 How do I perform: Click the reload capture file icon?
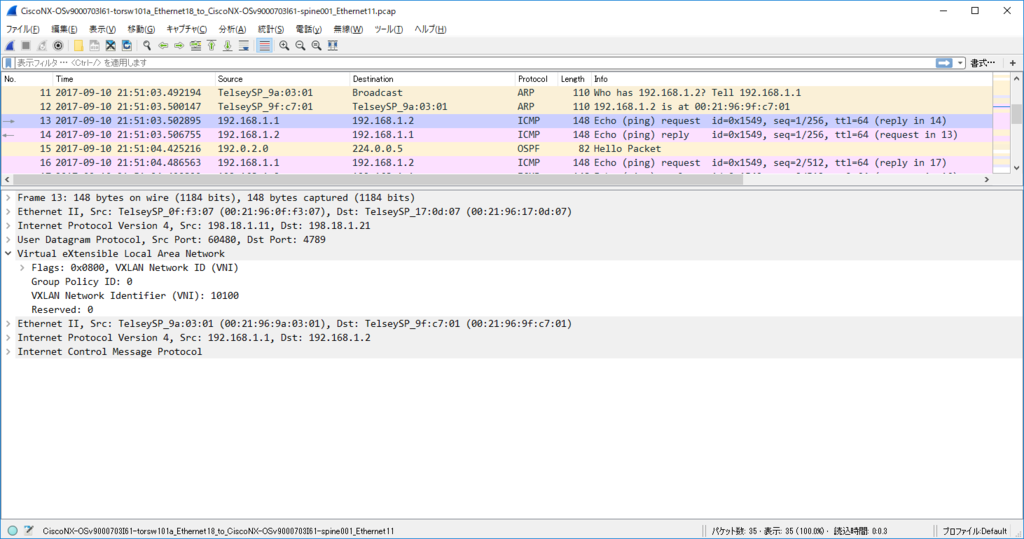coord(127,46)
